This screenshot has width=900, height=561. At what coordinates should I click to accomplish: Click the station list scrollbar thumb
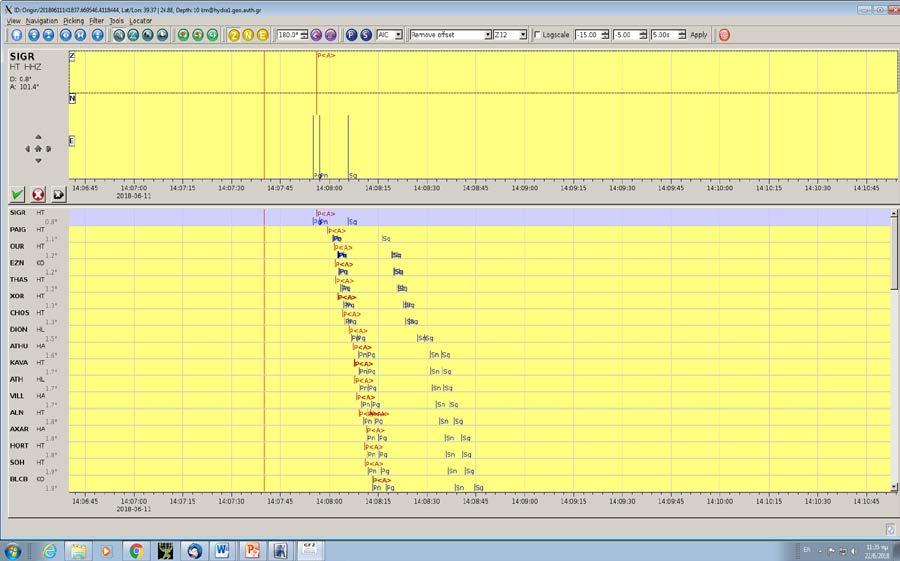(894, 254)
